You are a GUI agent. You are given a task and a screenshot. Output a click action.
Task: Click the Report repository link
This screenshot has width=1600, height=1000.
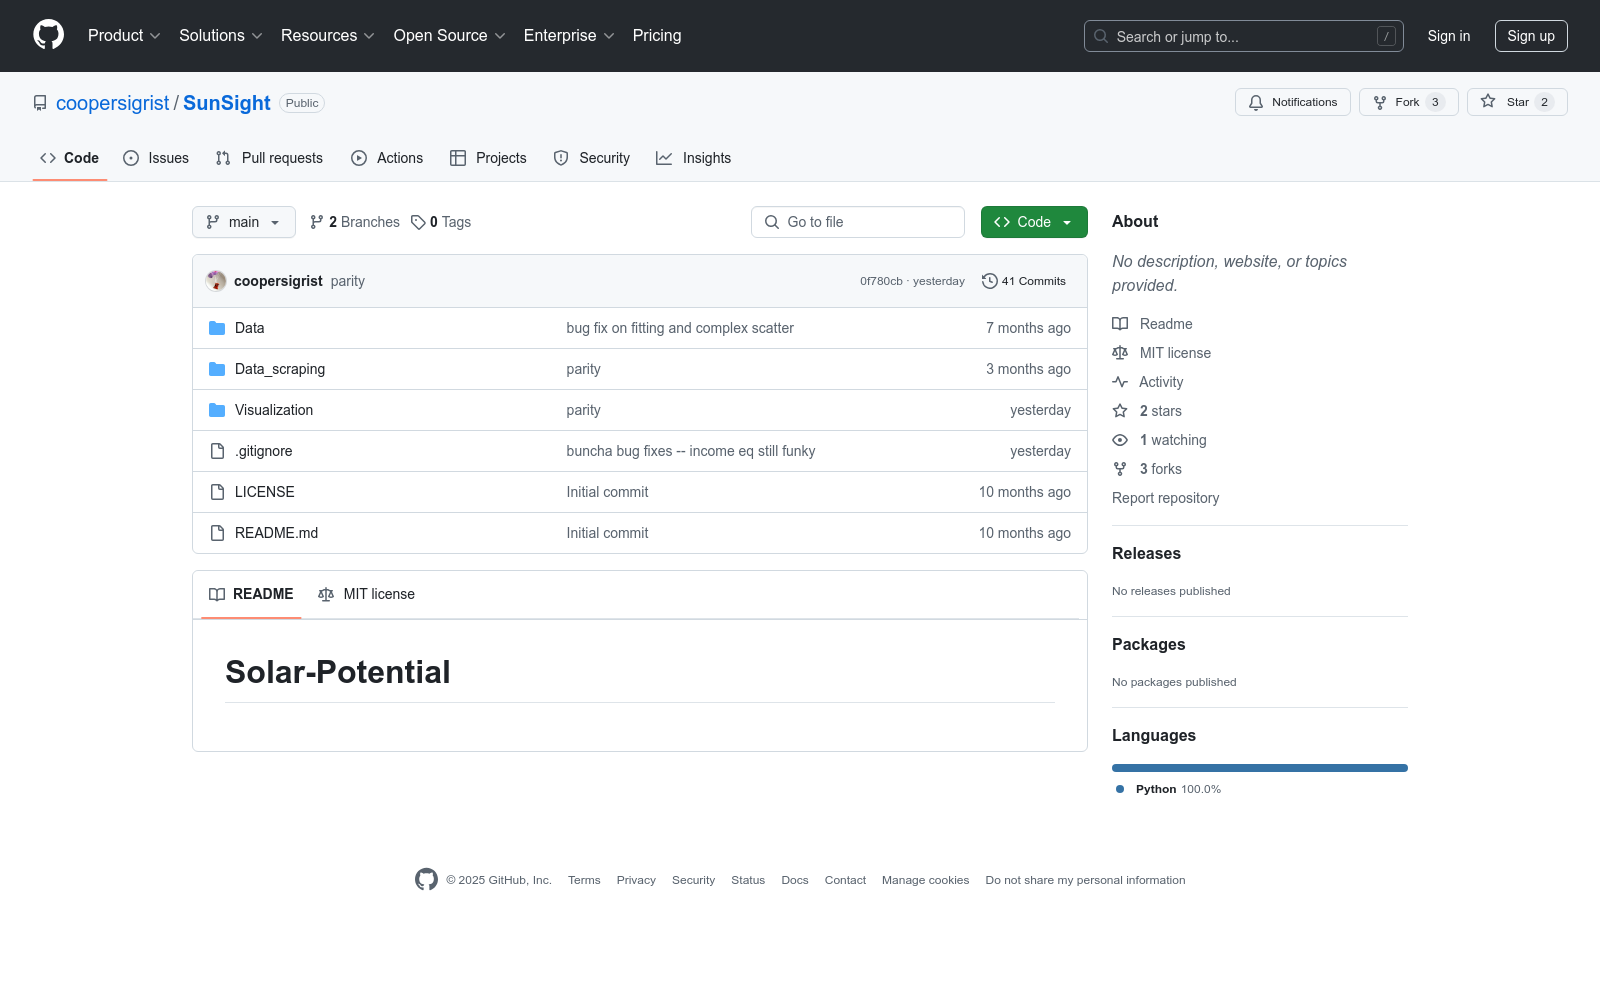point(1166,498)
